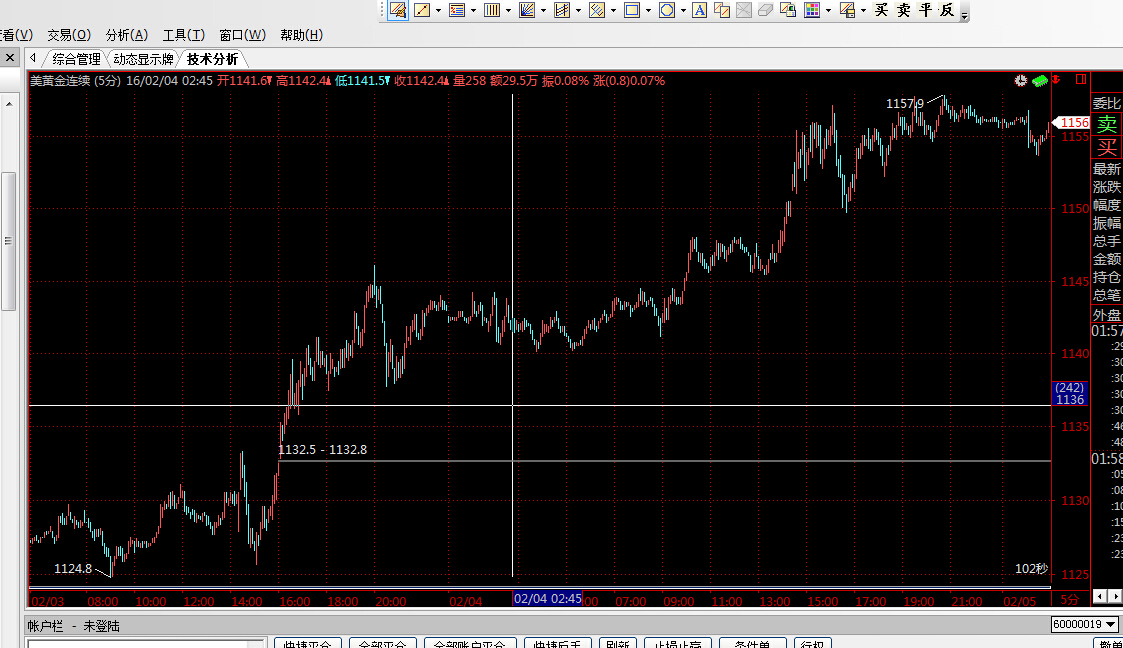Click the left vertical scrollbar thumb
1123x648 pixels.
tap(8, 241)
